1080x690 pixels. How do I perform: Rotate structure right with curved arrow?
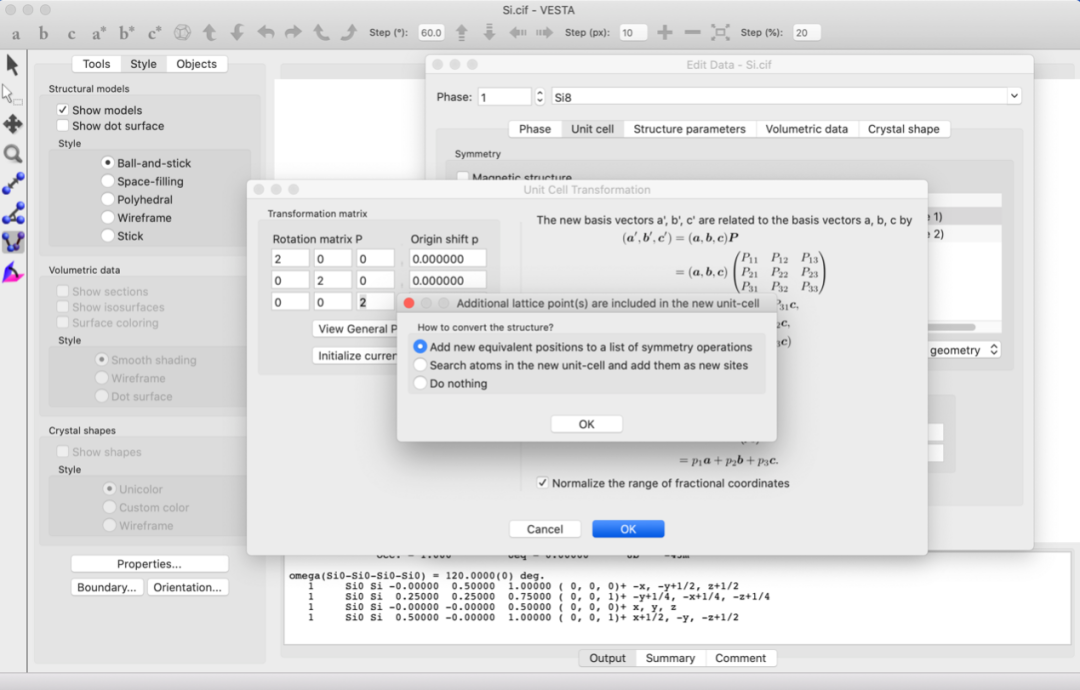click(293, 32)
